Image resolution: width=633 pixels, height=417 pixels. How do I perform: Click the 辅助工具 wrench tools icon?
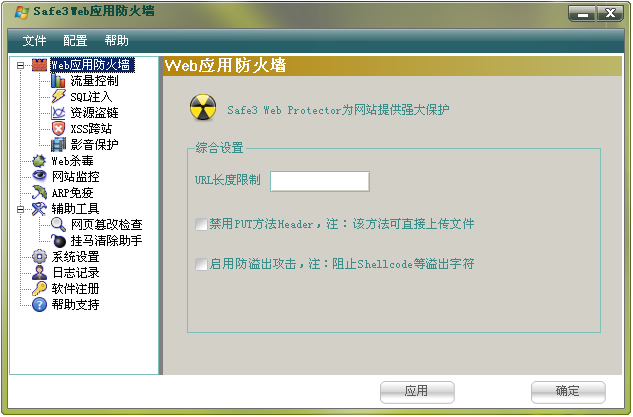click(39, 208)
